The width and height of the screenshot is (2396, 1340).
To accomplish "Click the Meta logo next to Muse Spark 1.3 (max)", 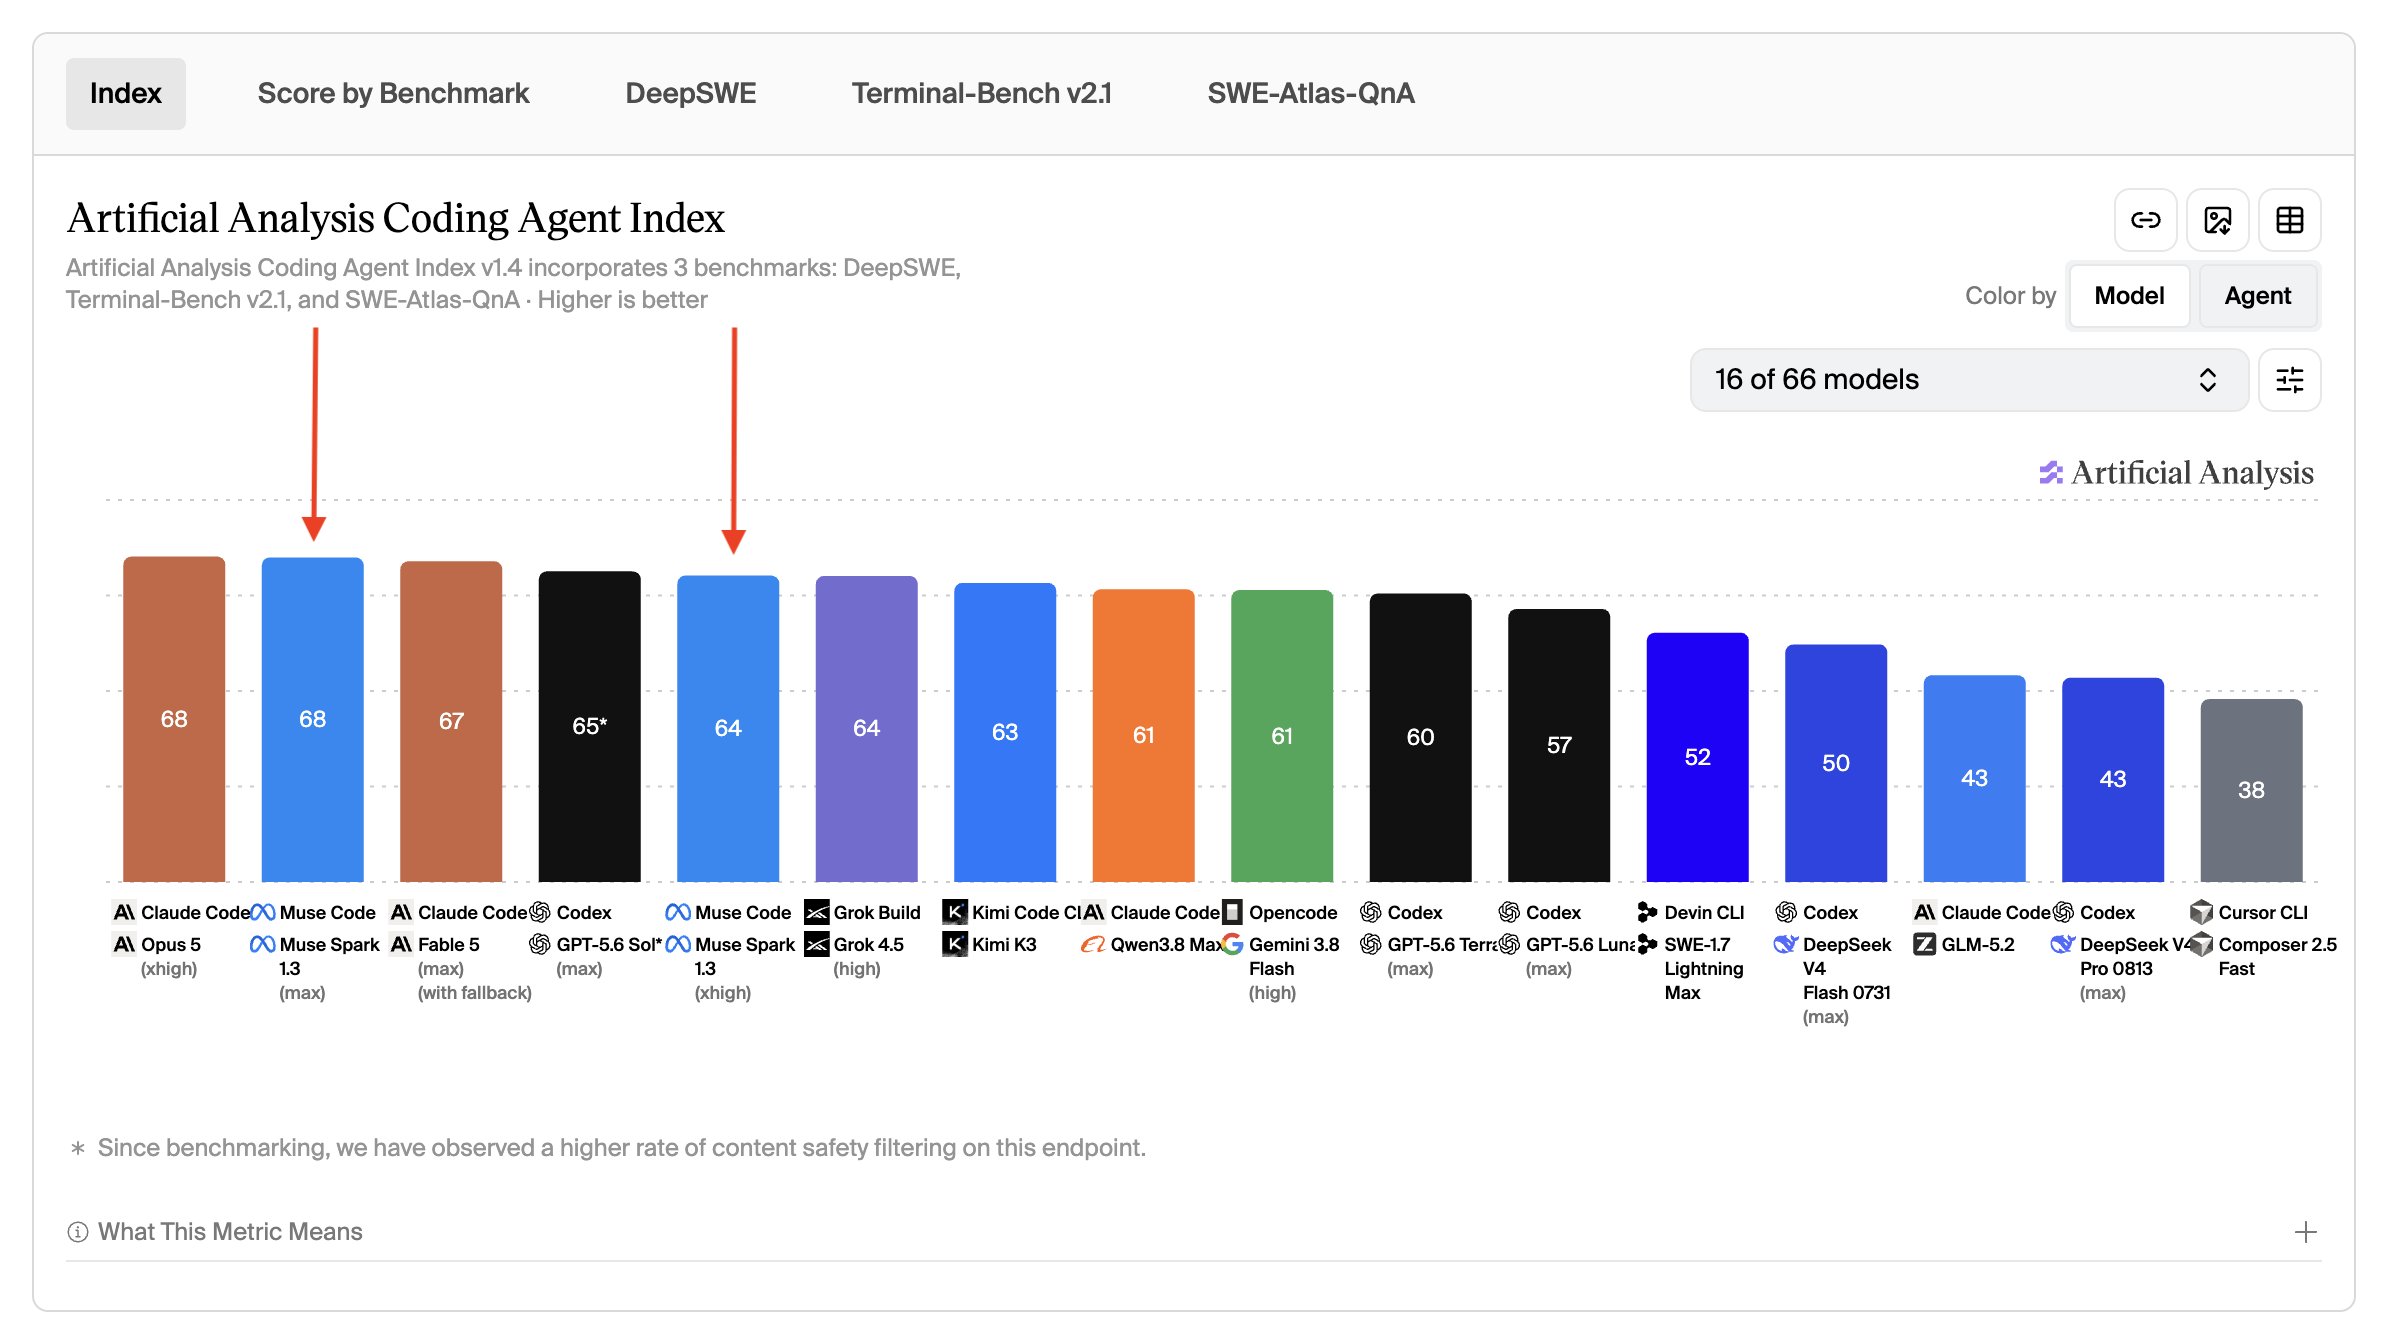I will 262,944.
